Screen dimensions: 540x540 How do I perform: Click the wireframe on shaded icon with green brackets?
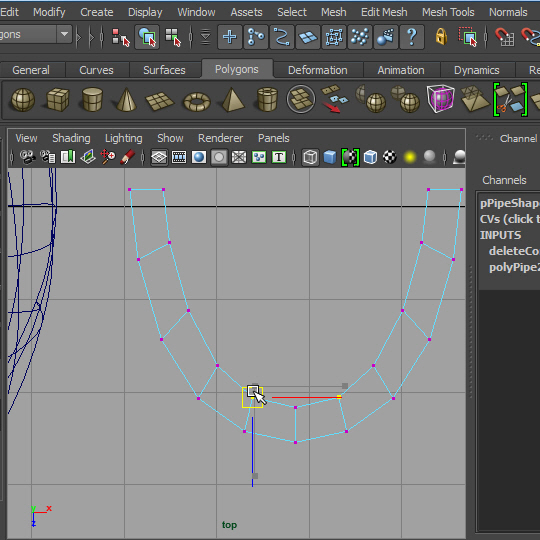[350, 157]
